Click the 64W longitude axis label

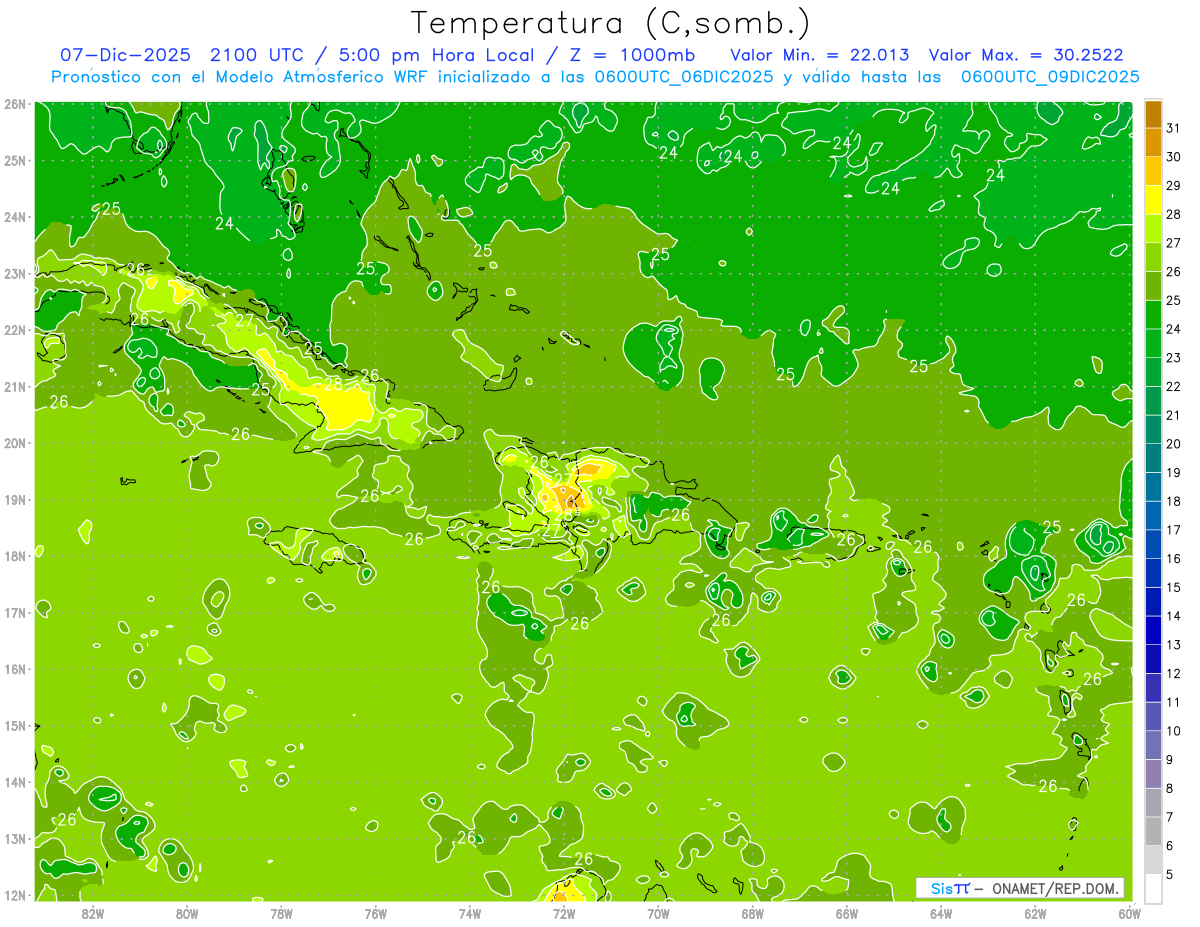click(941, 912)
